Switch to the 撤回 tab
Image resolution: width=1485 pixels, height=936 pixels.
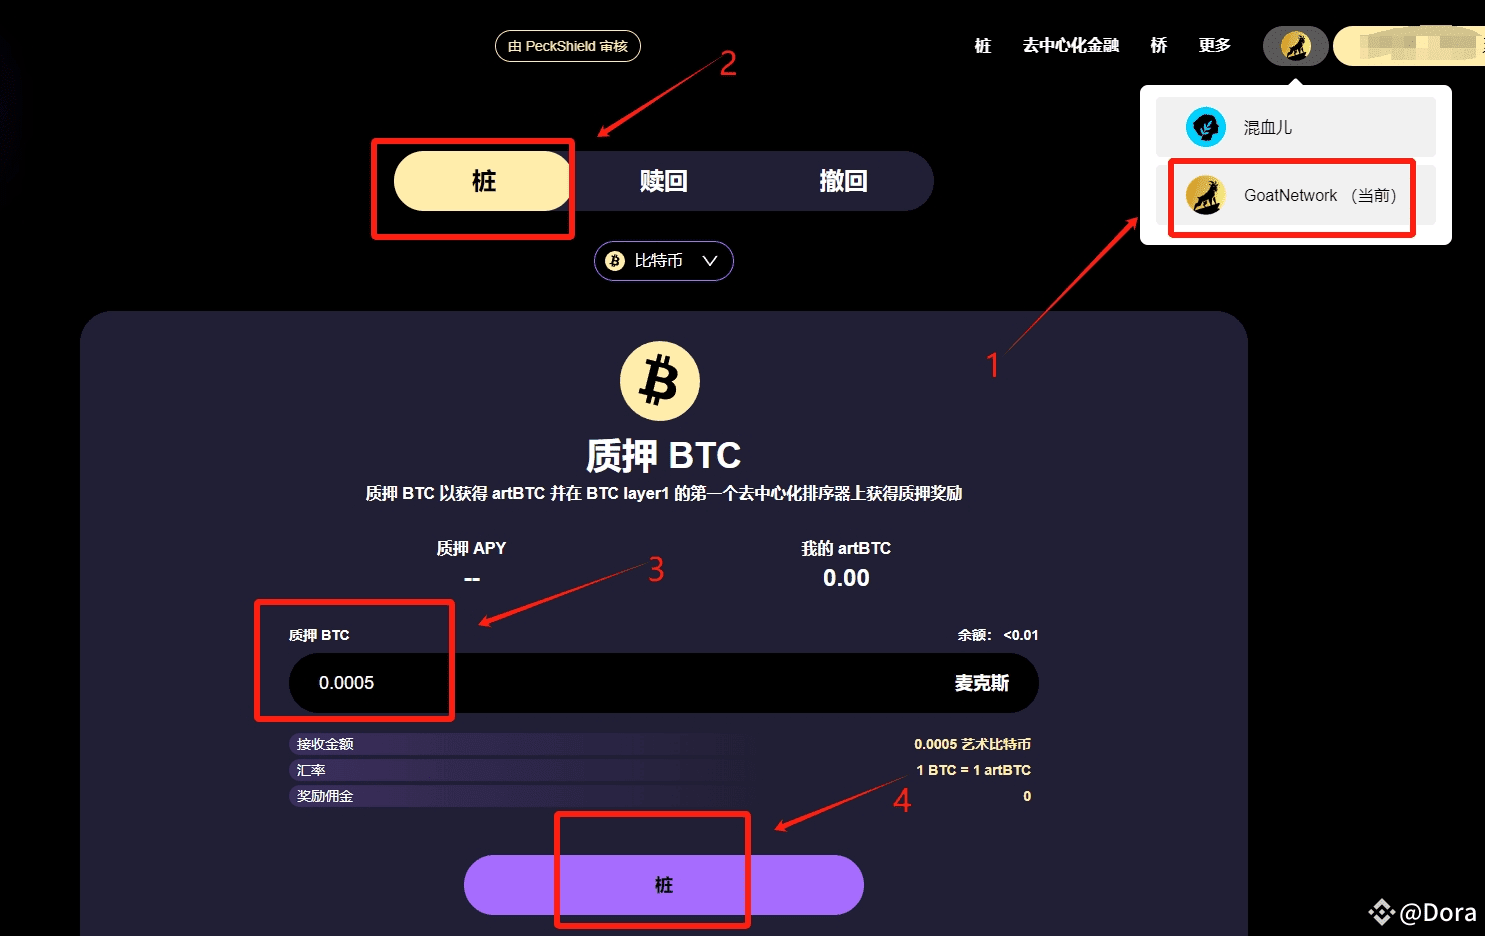click(843, 181)
